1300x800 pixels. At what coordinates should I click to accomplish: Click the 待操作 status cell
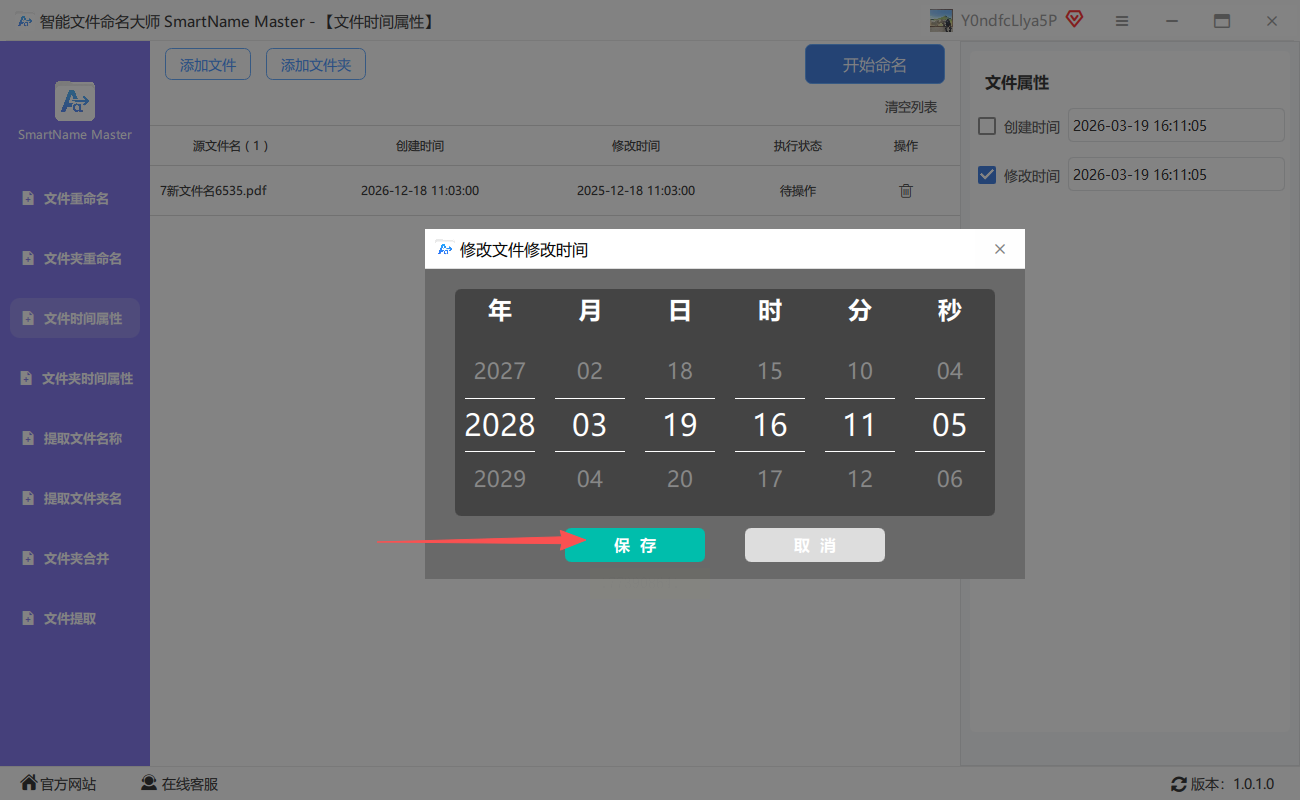click(x=798, y=190)
